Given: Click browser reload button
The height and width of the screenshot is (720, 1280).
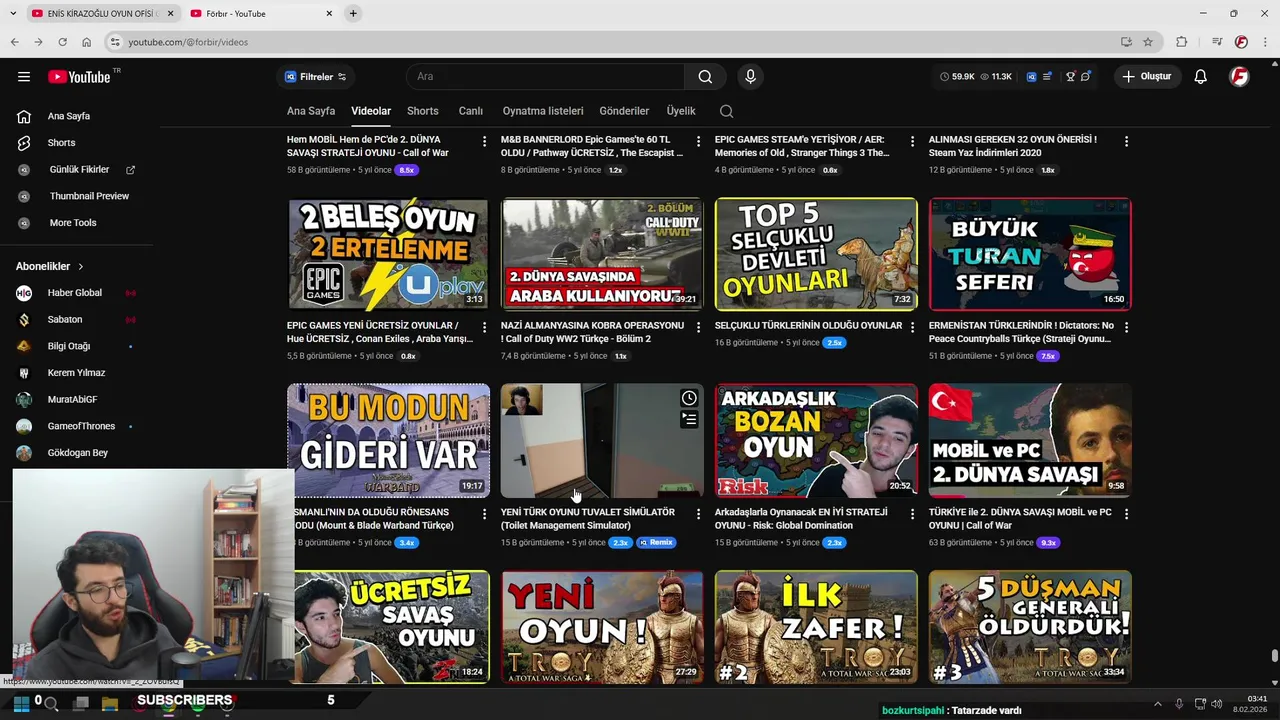Looking at the screenshot, I should pyautogui.click(x=62, y=42).
